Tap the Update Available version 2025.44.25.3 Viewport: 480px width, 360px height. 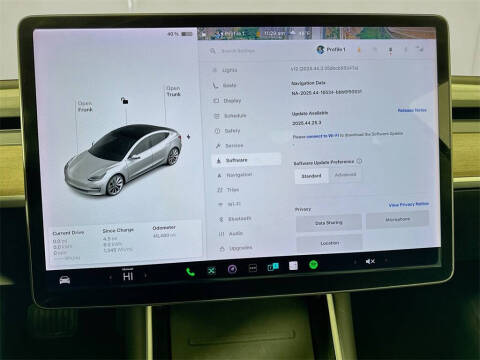307,123
